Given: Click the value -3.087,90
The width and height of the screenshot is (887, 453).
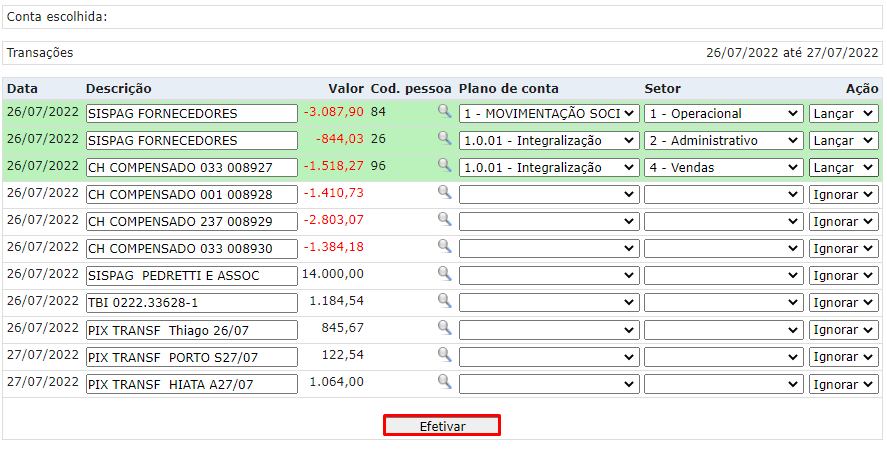Looking at the screenshot, I should [333, 112].
